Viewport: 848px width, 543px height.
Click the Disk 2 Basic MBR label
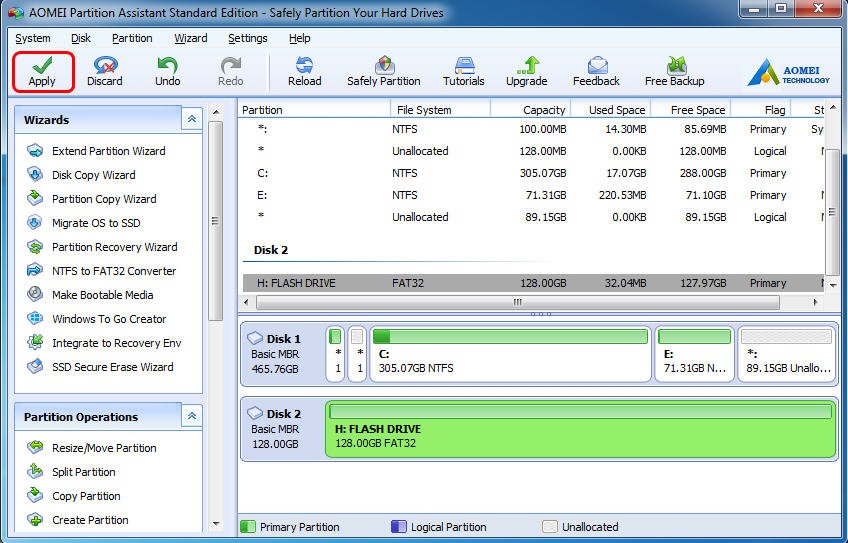275,429
